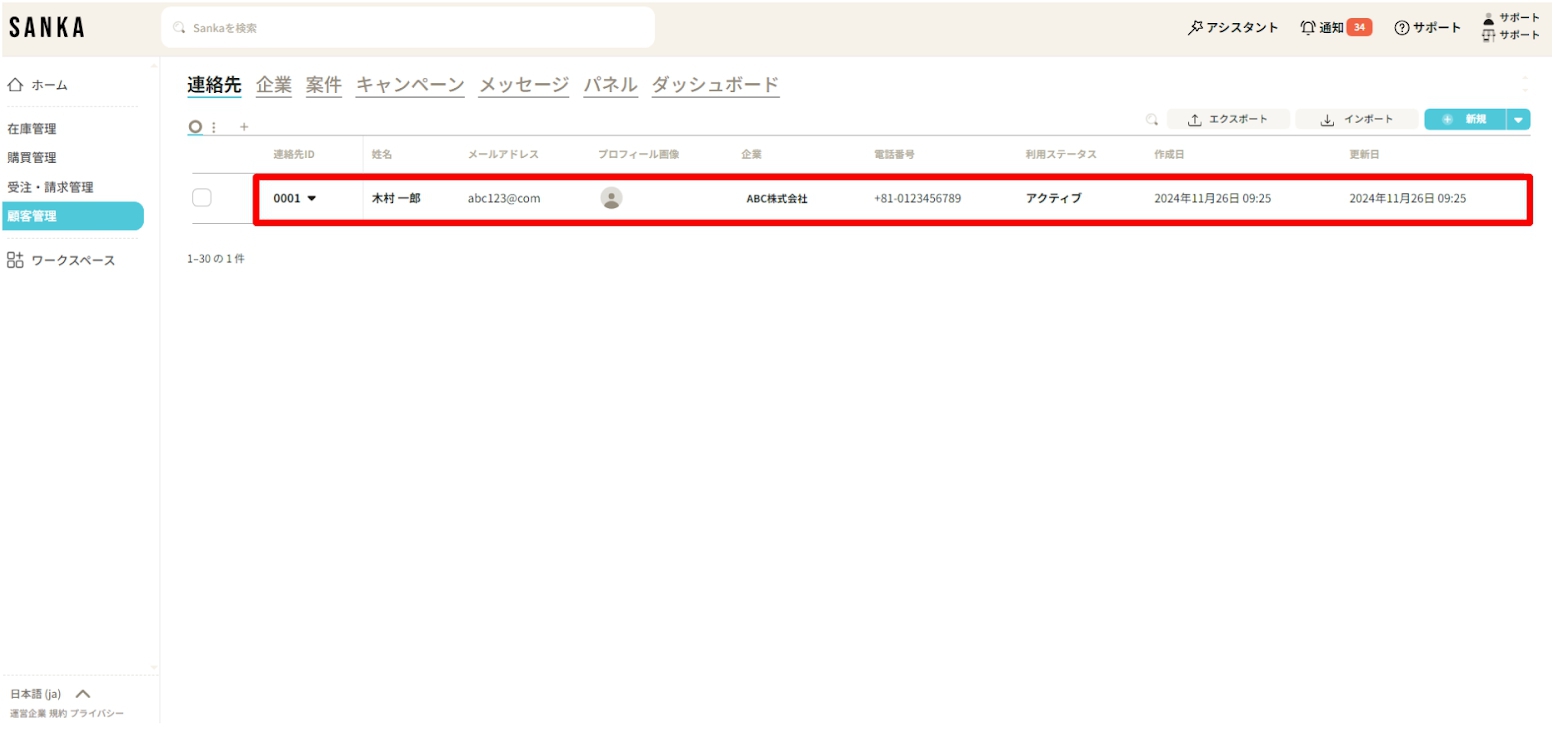Click the インポート button
The height and width of the screenshot is (732, 1553).
tap(1357, 120)
